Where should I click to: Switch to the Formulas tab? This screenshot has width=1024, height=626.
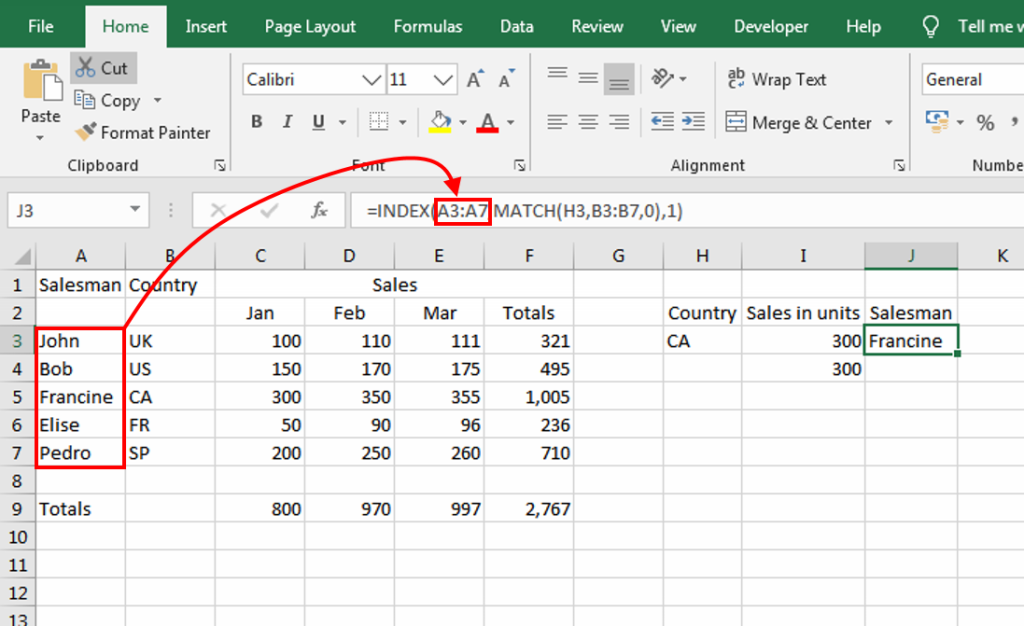[x=428, y=27]
